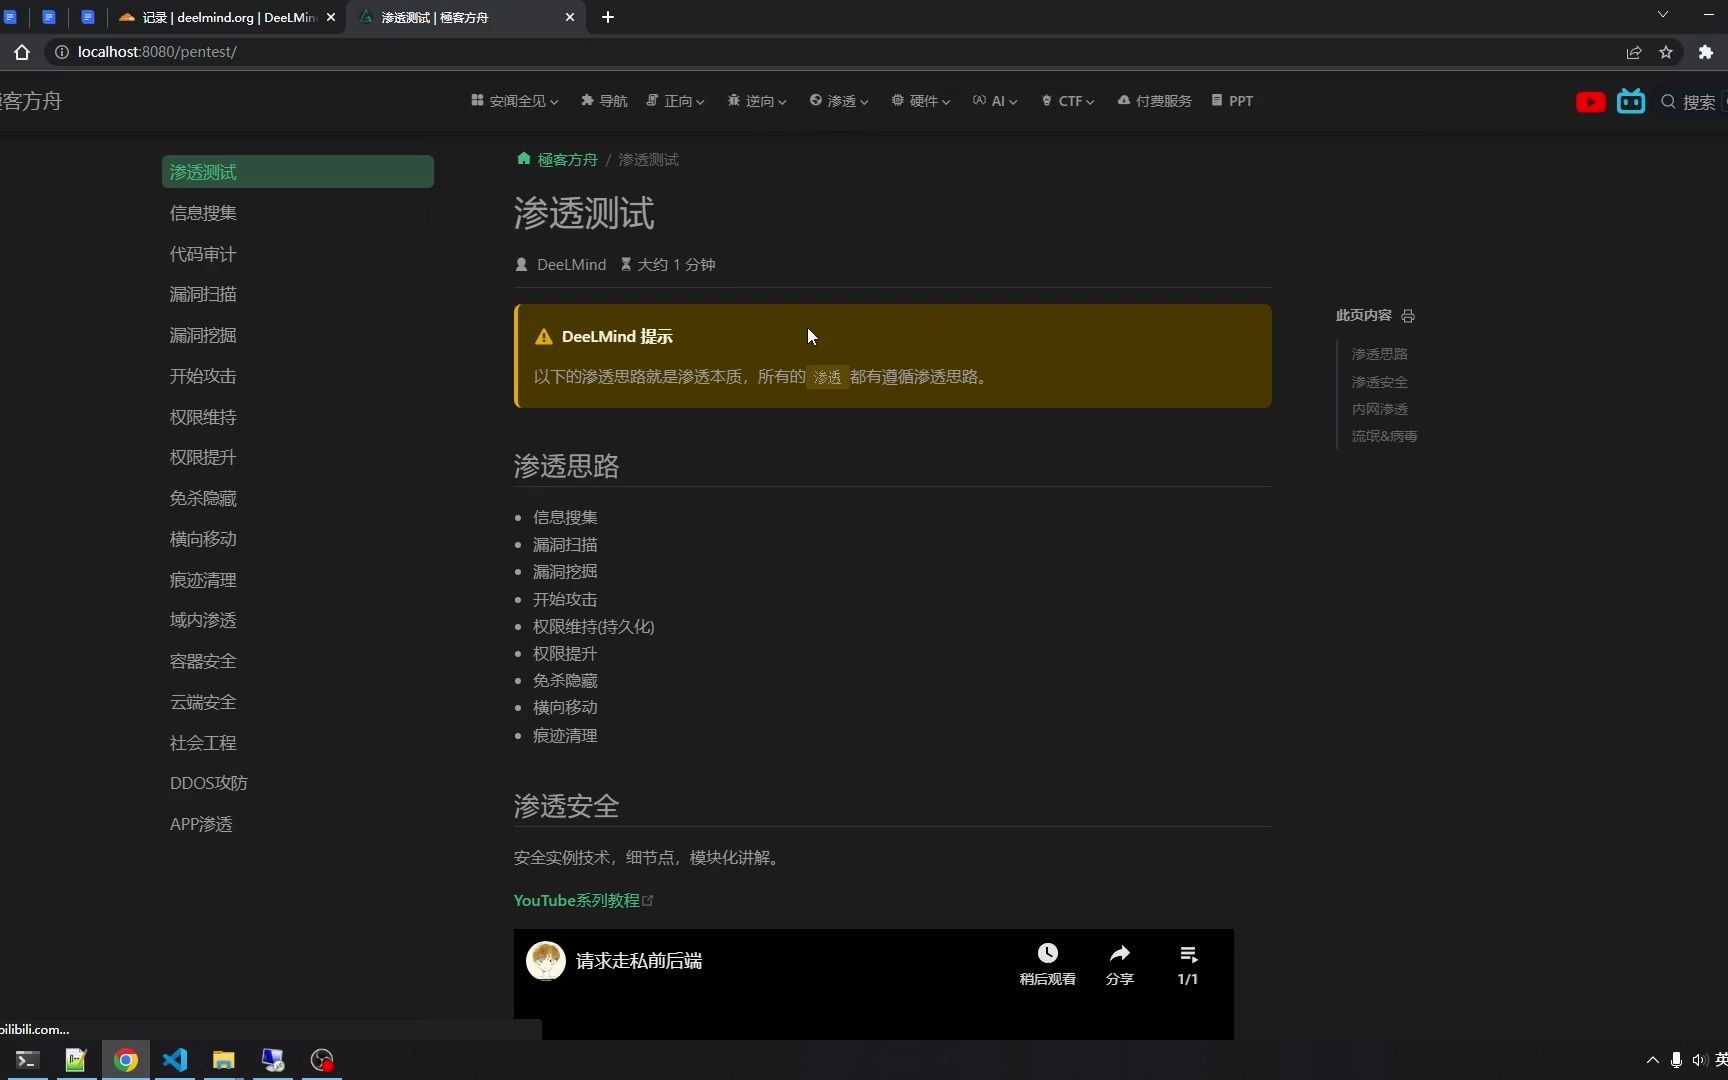
Task: Close the 渗透测试 browser tab
Action: click(570, 17)
